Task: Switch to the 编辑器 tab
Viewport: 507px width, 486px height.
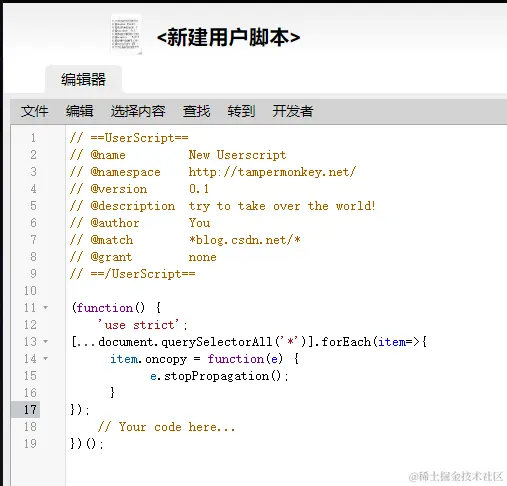Action: tap(83, 80)
